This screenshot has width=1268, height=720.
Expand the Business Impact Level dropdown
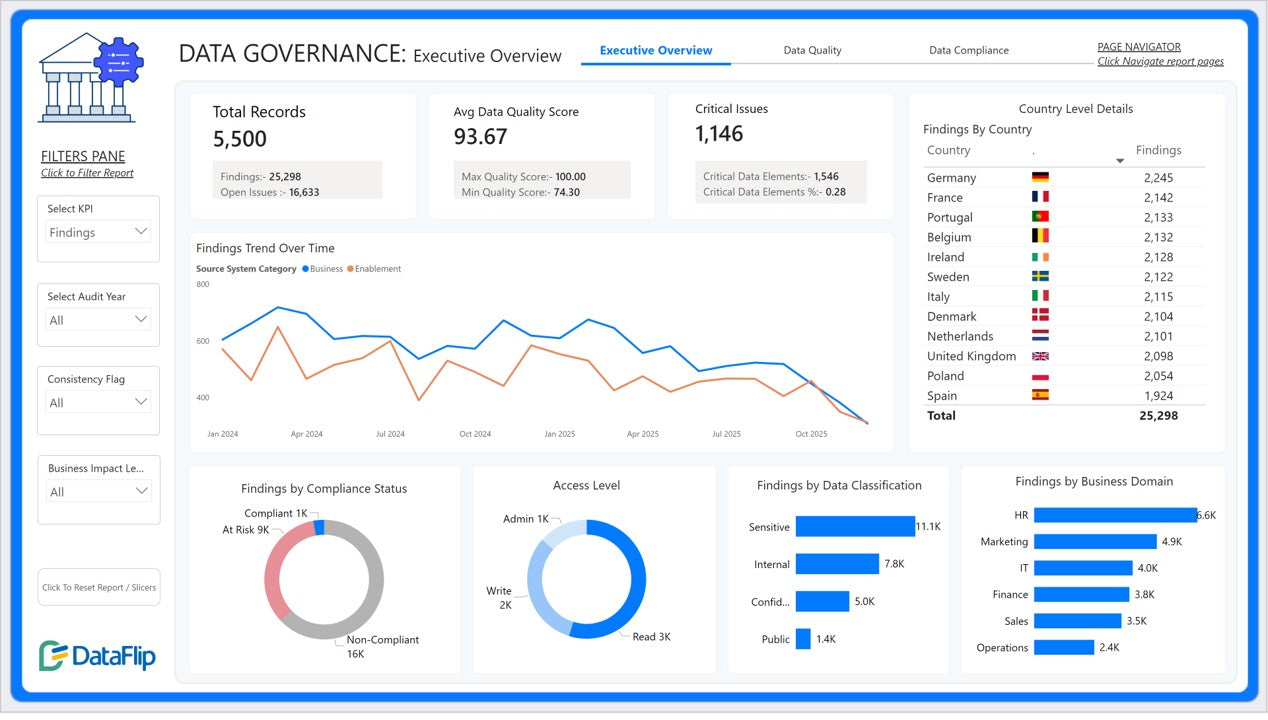click(99, 491)
